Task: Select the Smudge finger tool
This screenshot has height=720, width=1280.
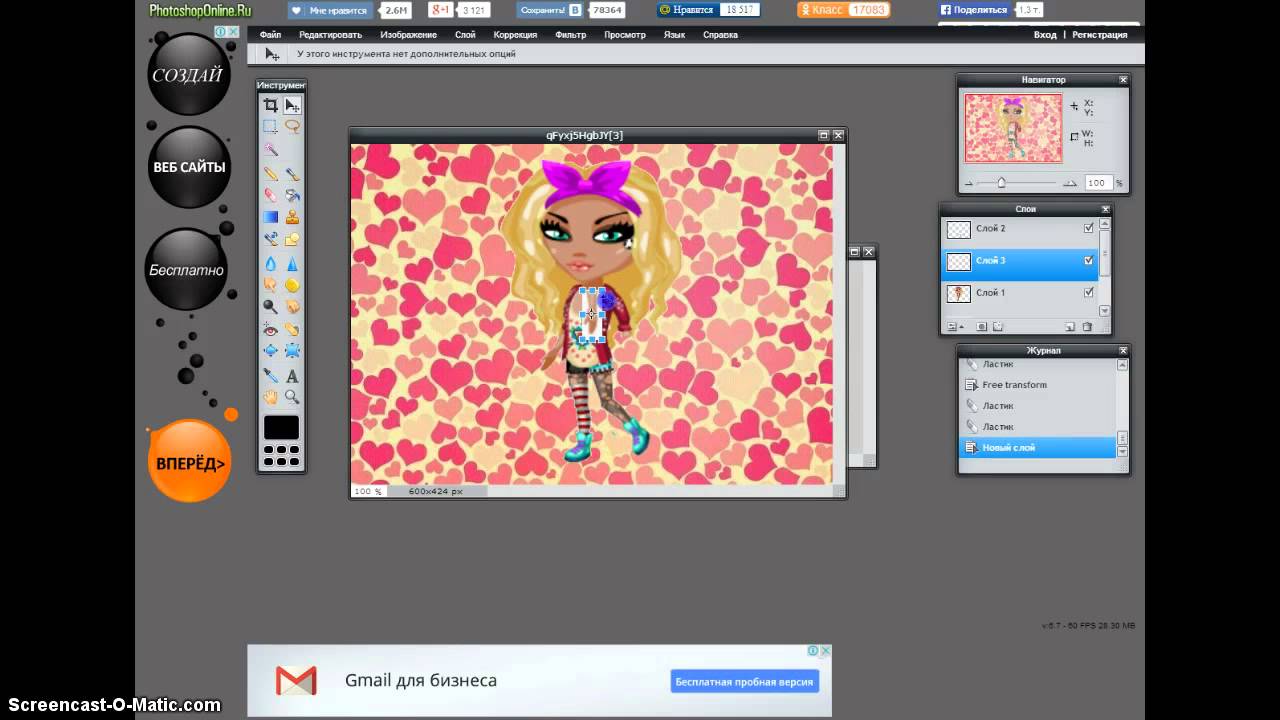Action: pos(271,285)
